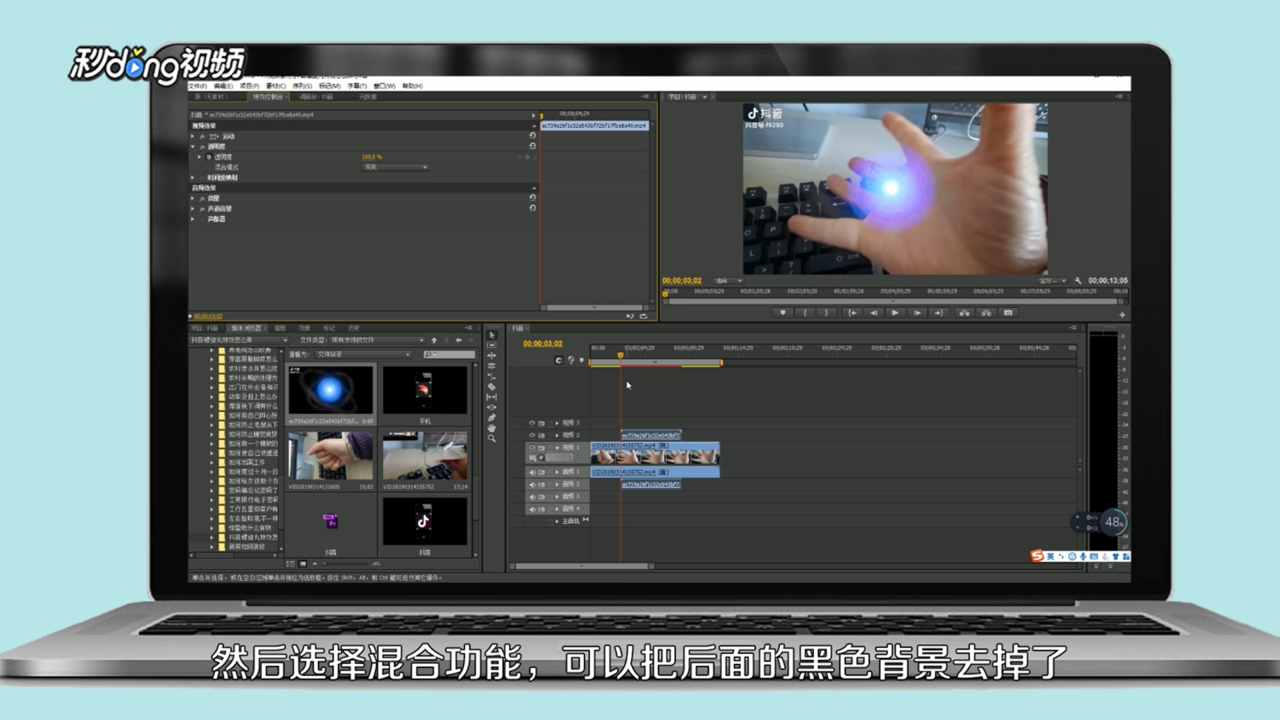Expand the 视频 3 track
This screenshot has height=720, width=1280.
pyautogui.click(x=557, y=423)
